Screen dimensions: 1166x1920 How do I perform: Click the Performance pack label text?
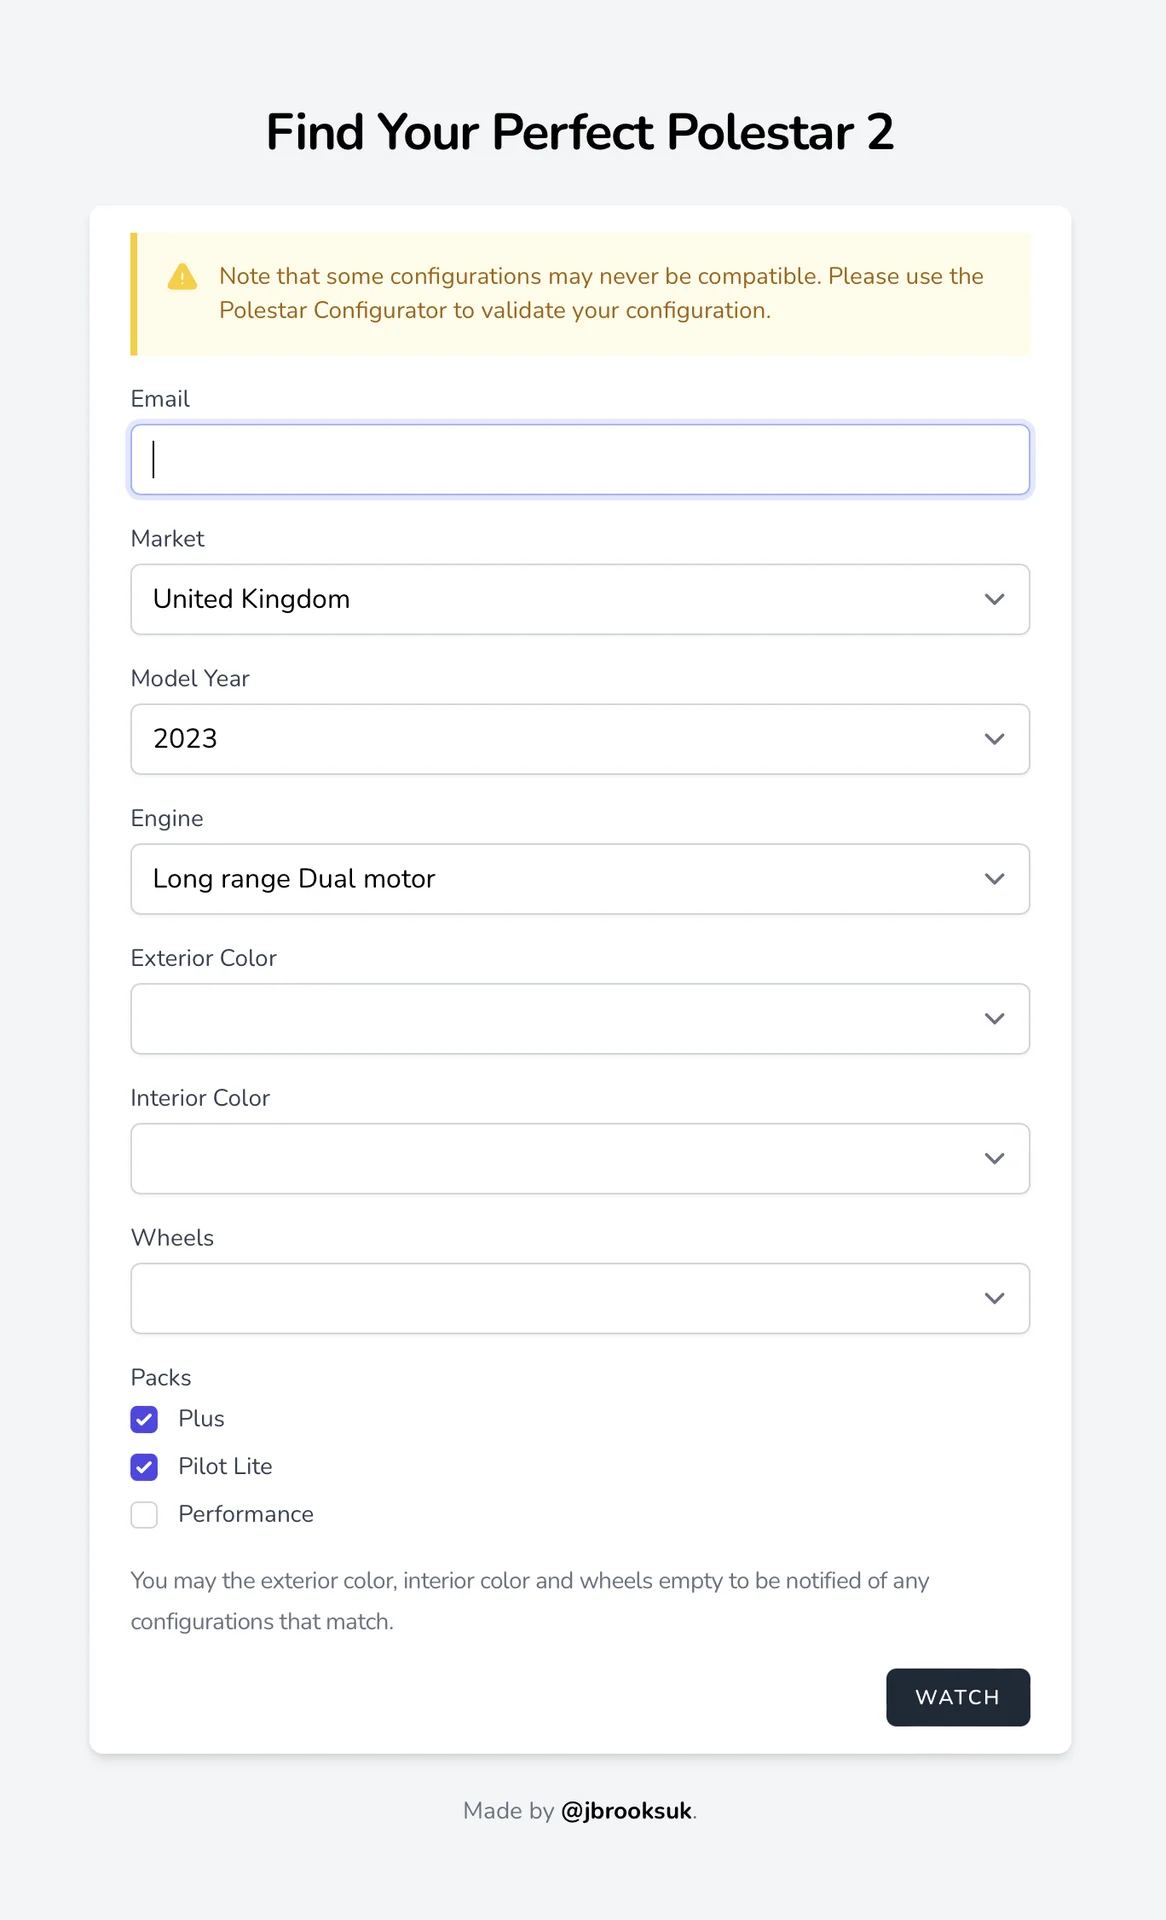click(246, 1514)
